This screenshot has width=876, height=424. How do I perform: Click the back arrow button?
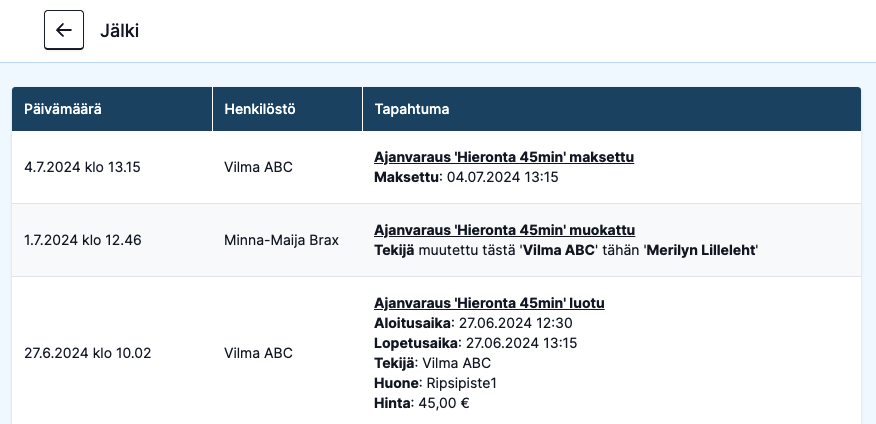click(64, 30)
